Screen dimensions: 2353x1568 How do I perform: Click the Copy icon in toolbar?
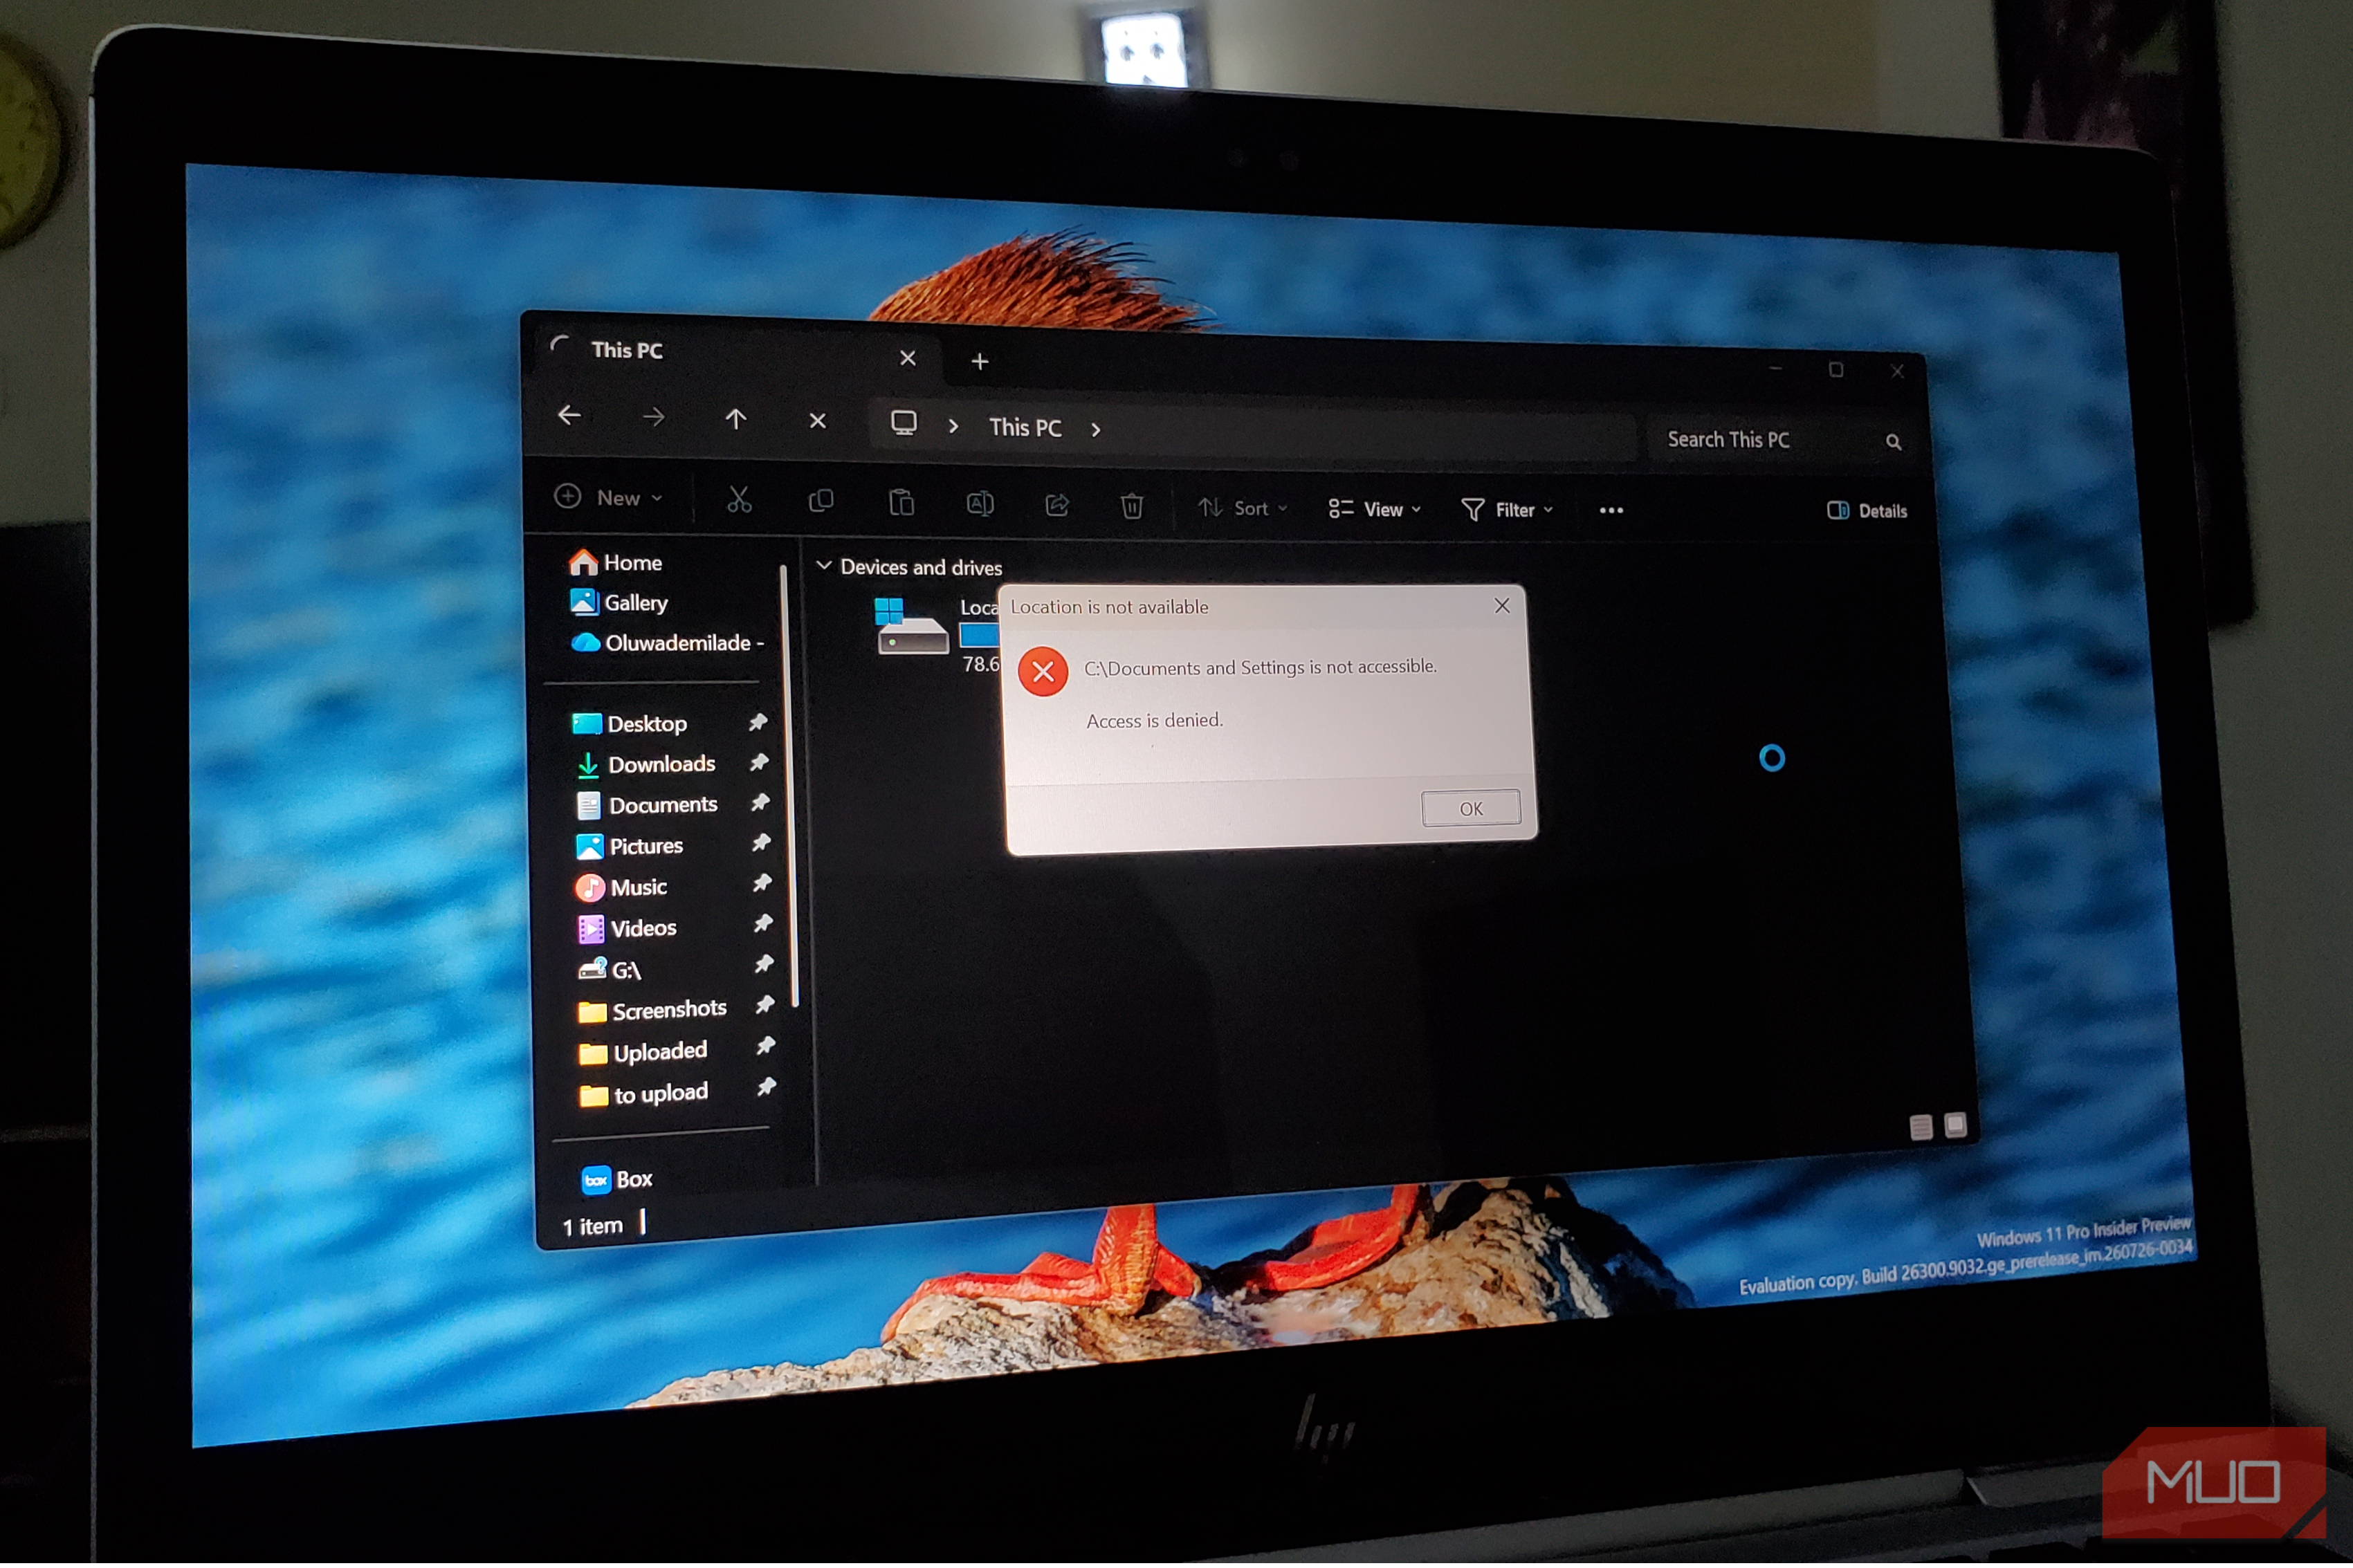point(820,501)
